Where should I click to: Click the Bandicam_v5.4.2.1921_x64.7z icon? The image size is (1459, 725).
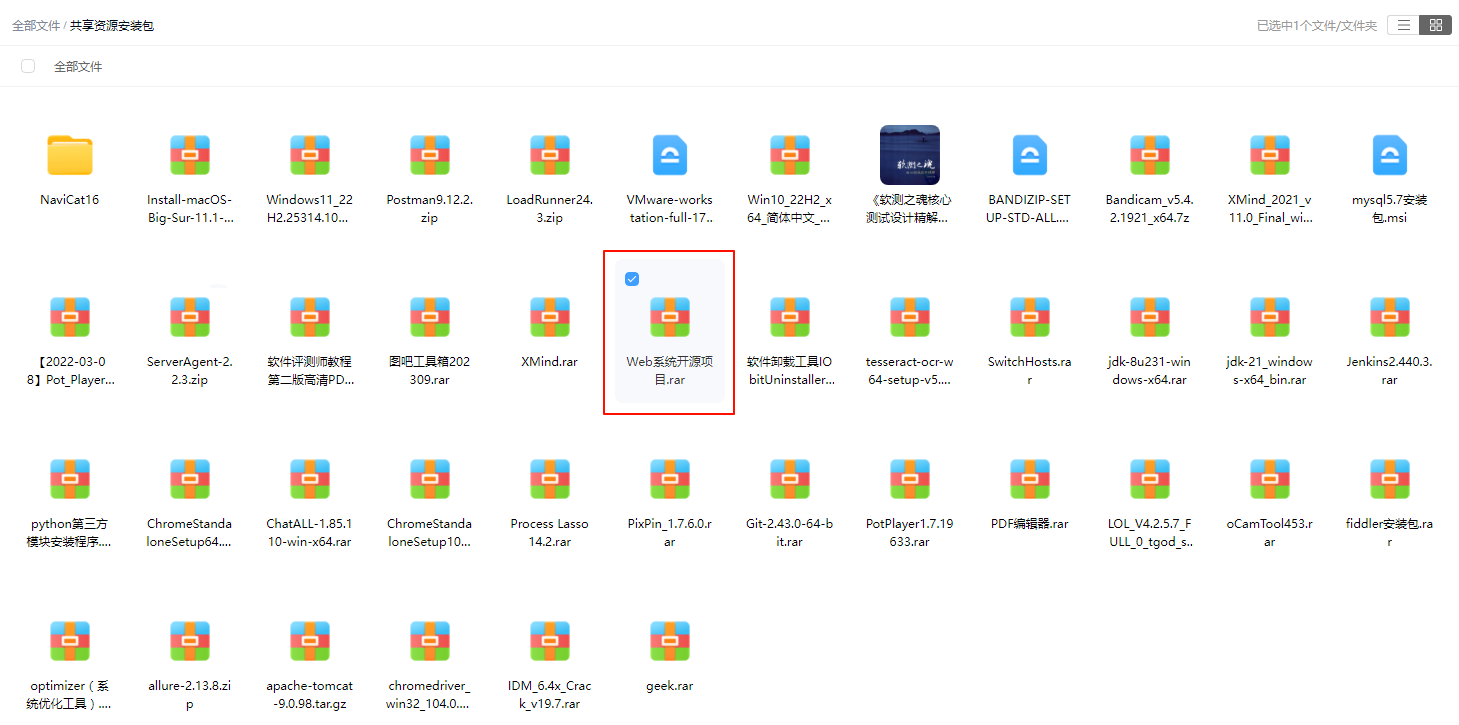pyautogui.click(x=1150, y=155)
